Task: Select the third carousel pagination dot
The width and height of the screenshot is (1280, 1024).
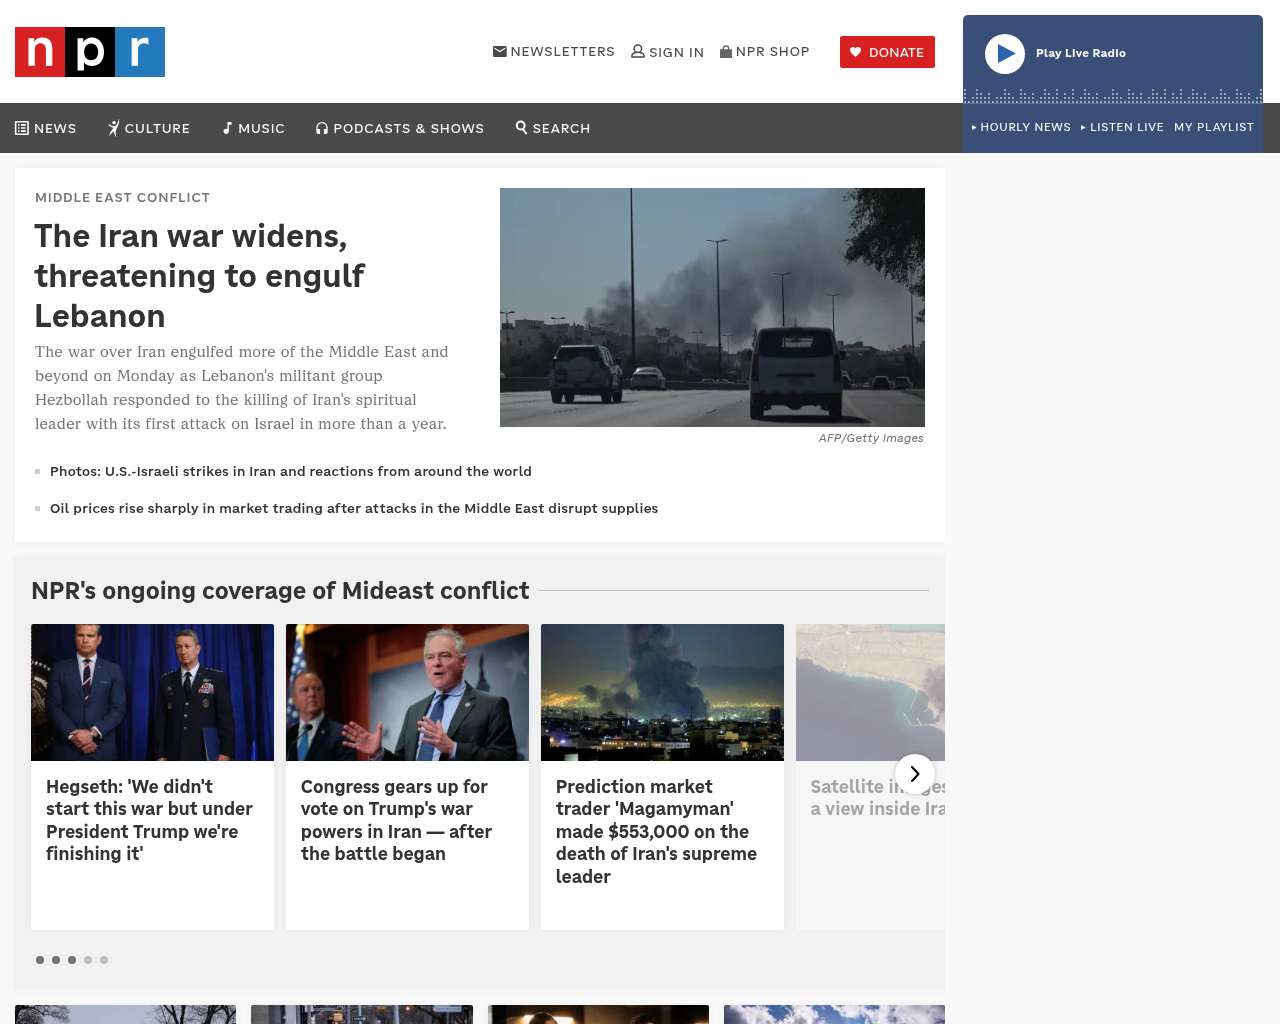Action: click(x=72, y=960)
